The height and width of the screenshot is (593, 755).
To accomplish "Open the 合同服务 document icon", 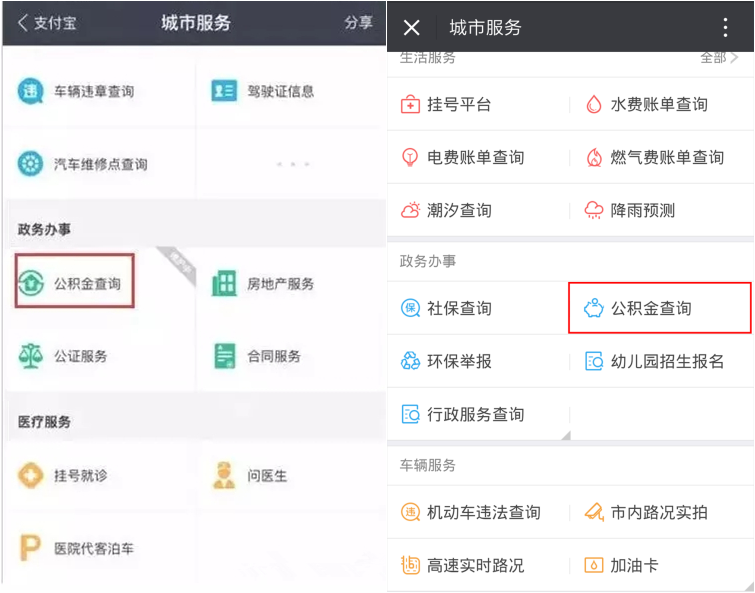I will [224, 355].
